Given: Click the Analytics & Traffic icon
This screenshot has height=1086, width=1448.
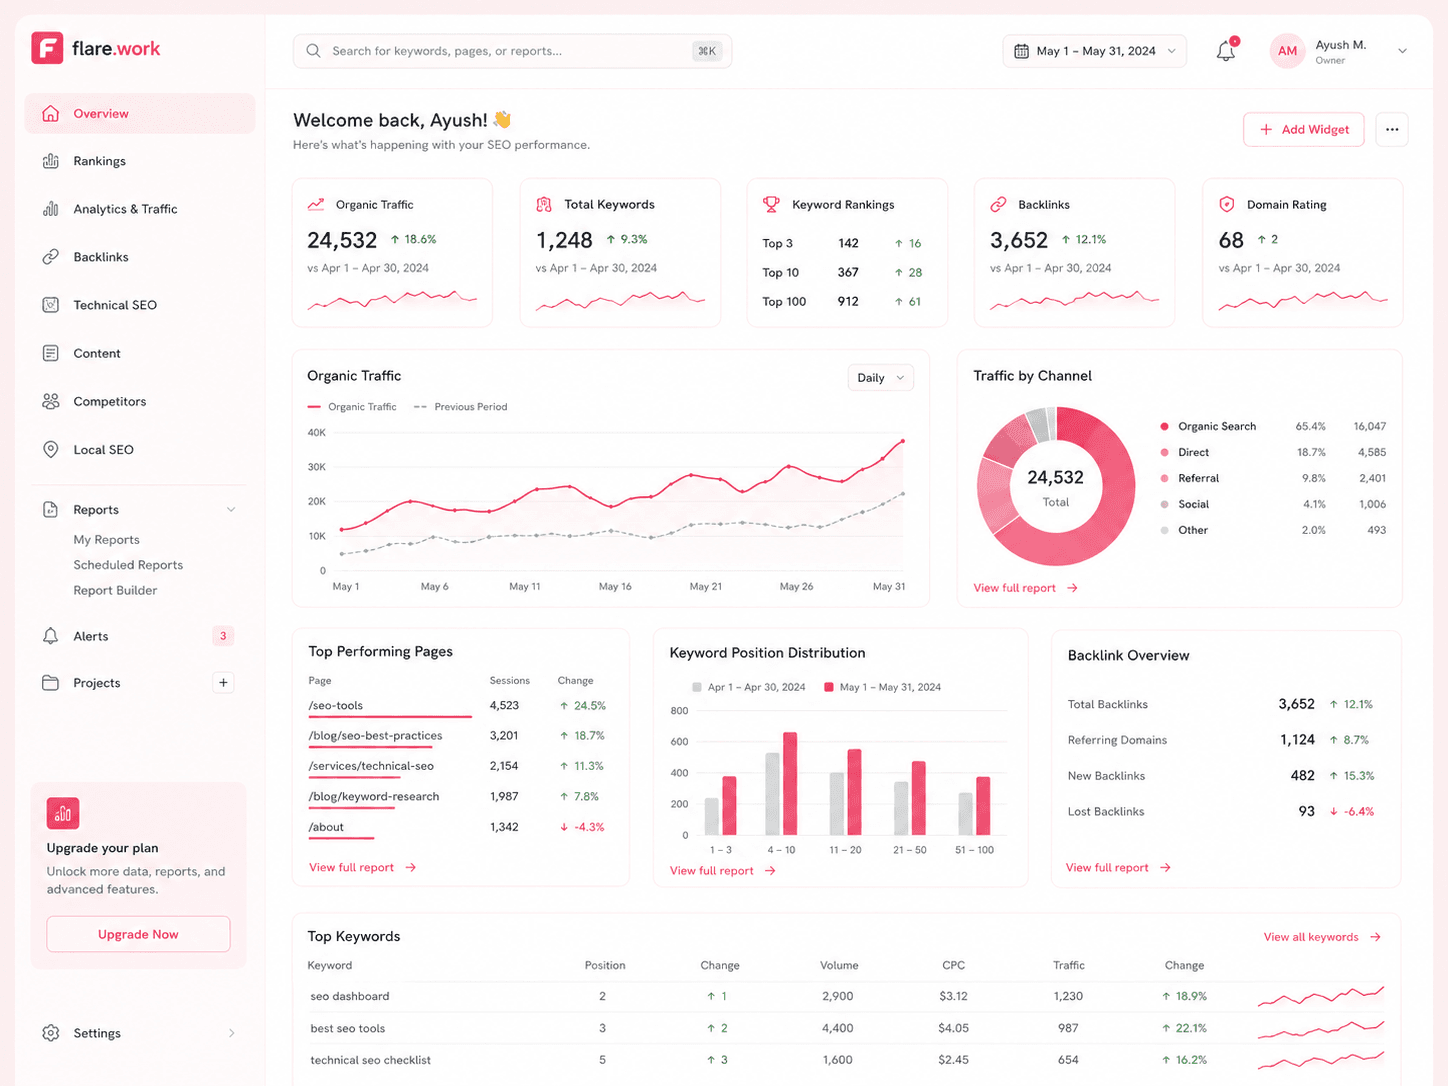Looking at the screenshot, I should click(51, 209).
